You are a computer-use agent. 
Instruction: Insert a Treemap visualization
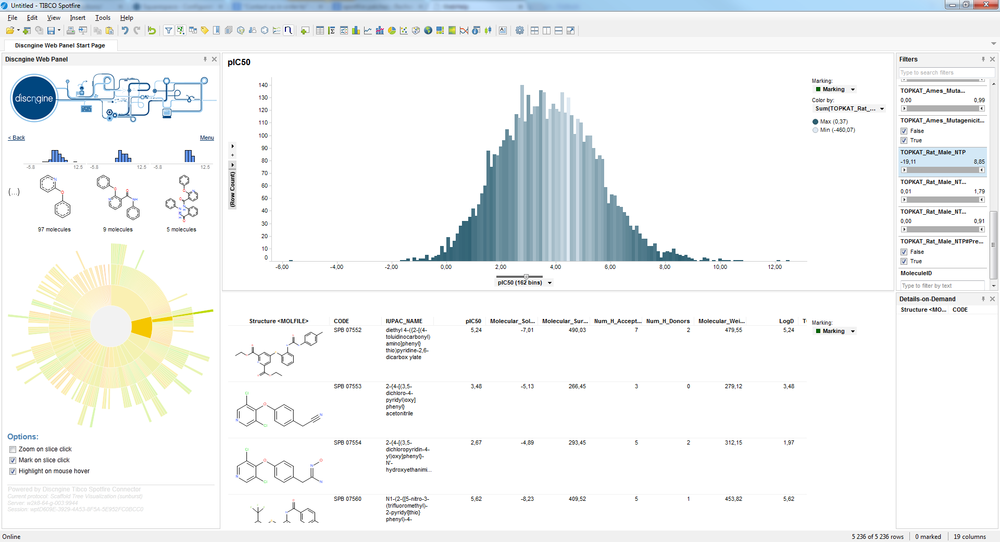click(440, 31)
